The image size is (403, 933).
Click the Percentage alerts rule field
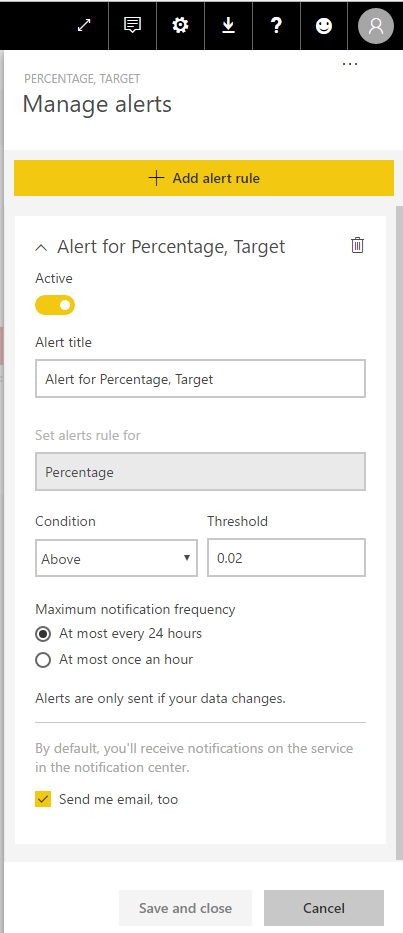coord(200,472)
